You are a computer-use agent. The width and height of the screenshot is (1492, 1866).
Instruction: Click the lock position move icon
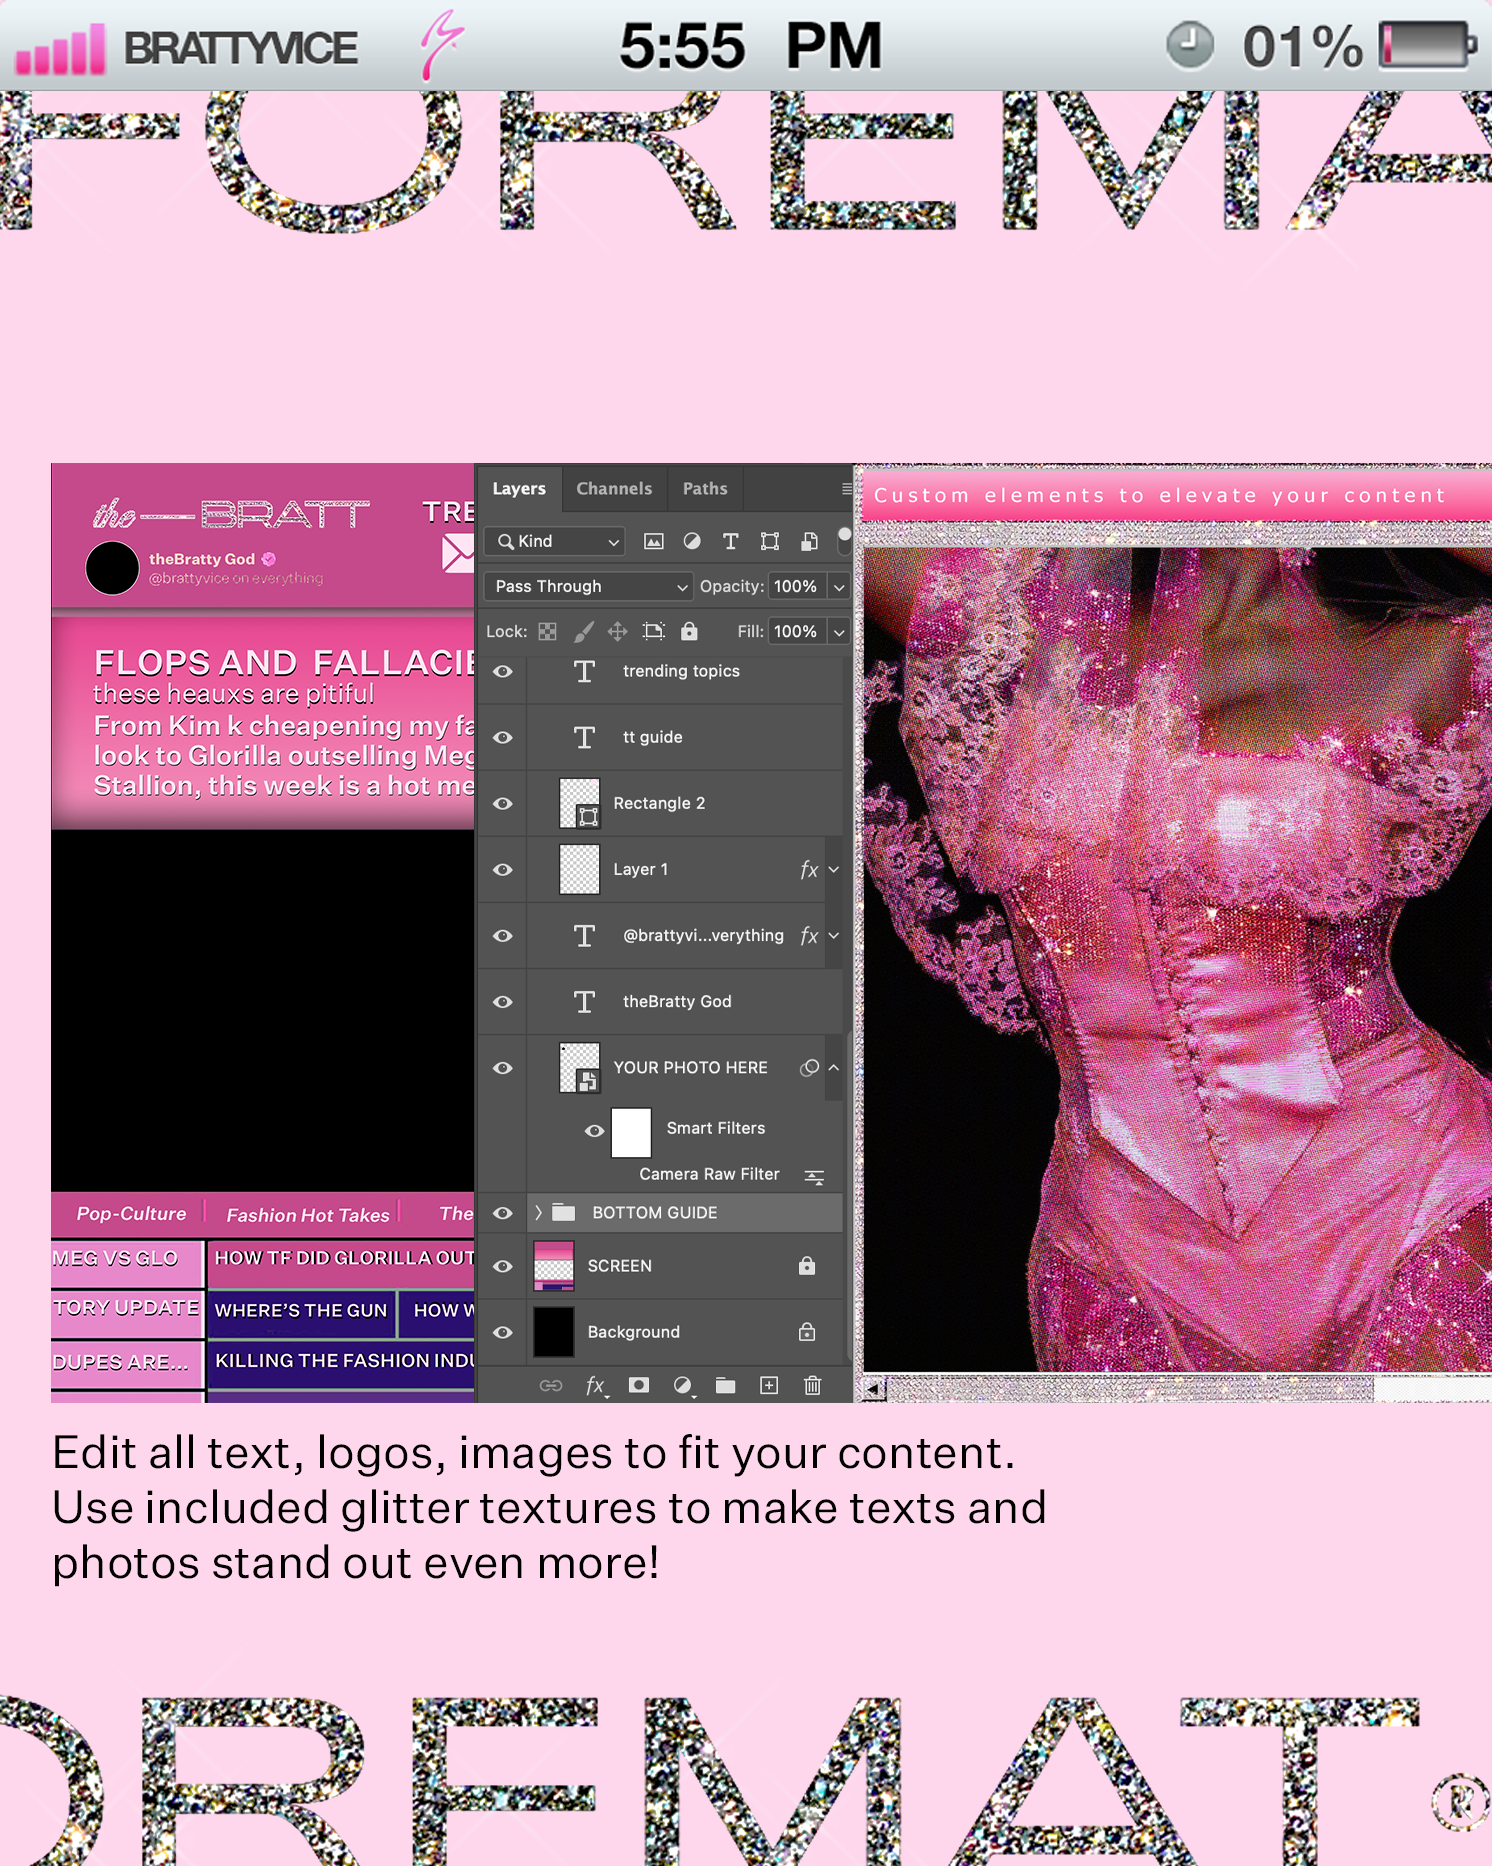[x=617, y=631]
